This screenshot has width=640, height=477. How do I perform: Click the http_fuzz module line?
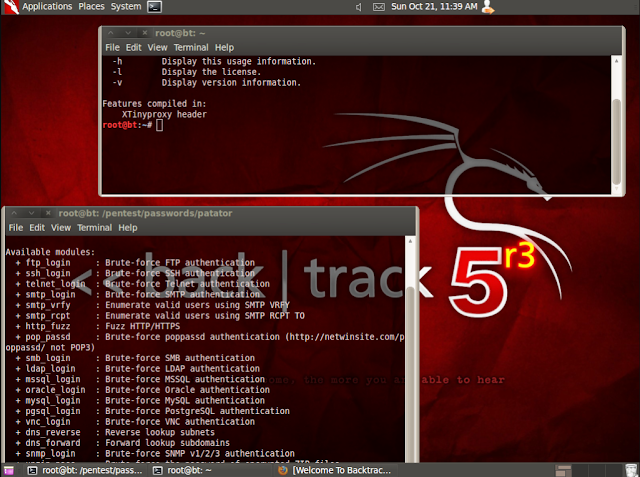pyautogui.click(x=98, y=326)
